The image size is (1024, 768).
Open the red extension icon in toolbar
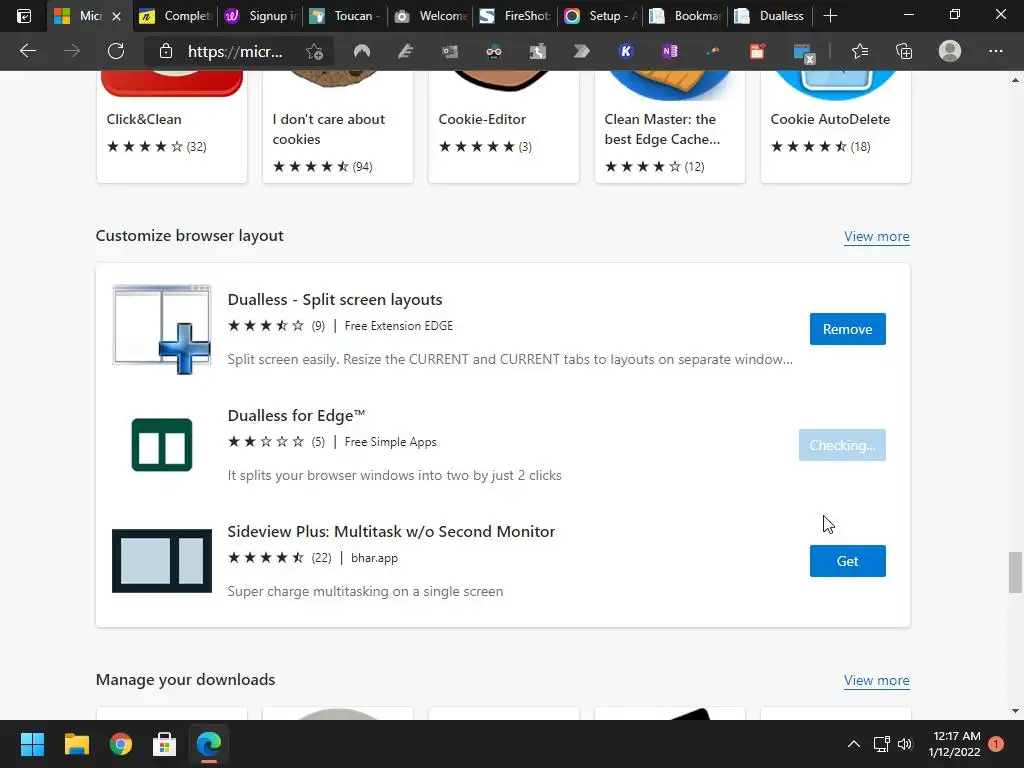[x=757, y=51]
